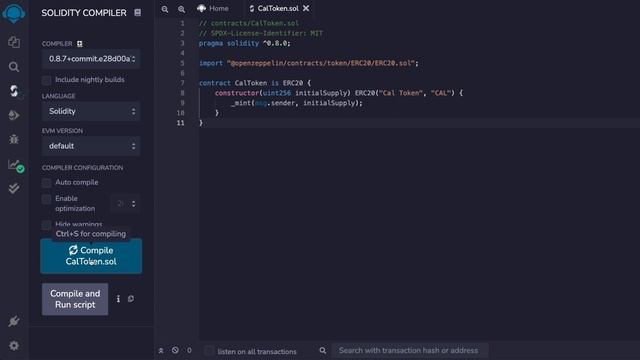Focus the transaction hash search field
The image size is (640, 360).
click(x=410, y=350)
